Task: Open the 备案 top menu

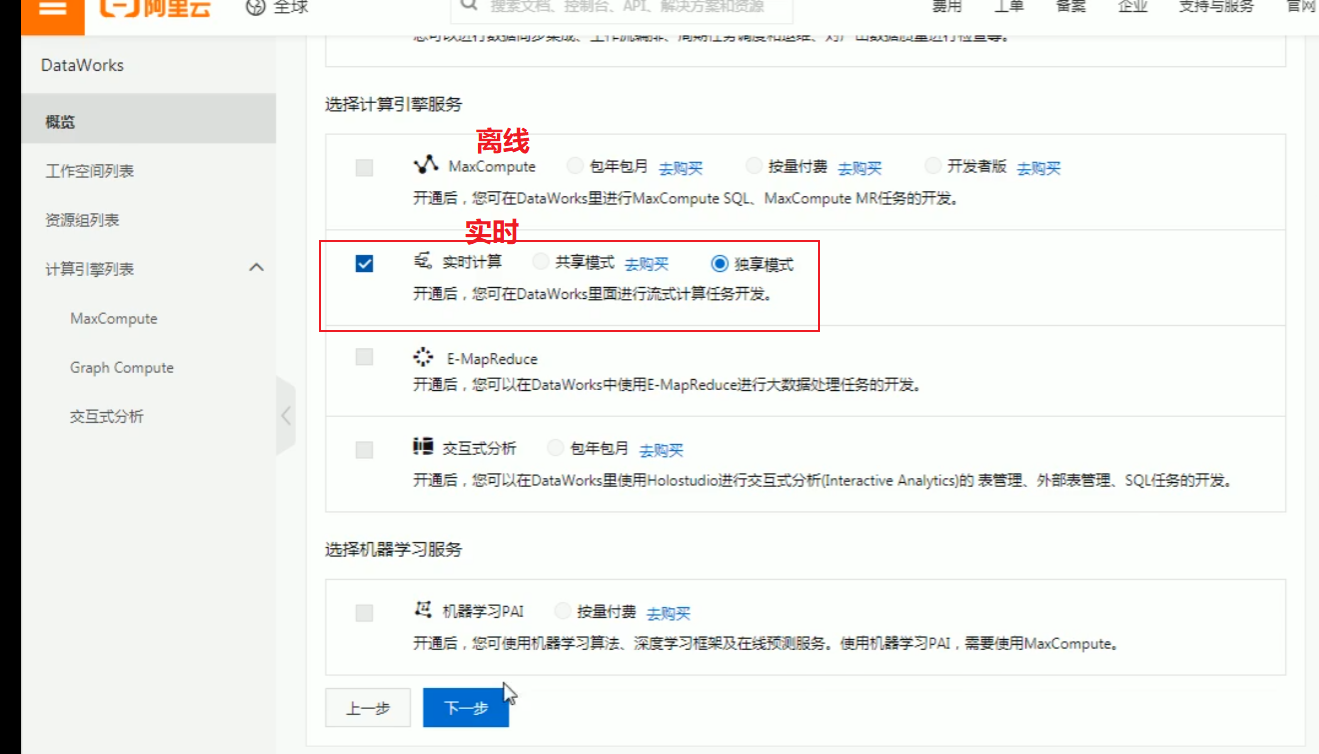Action: (x=1071, y=6)
